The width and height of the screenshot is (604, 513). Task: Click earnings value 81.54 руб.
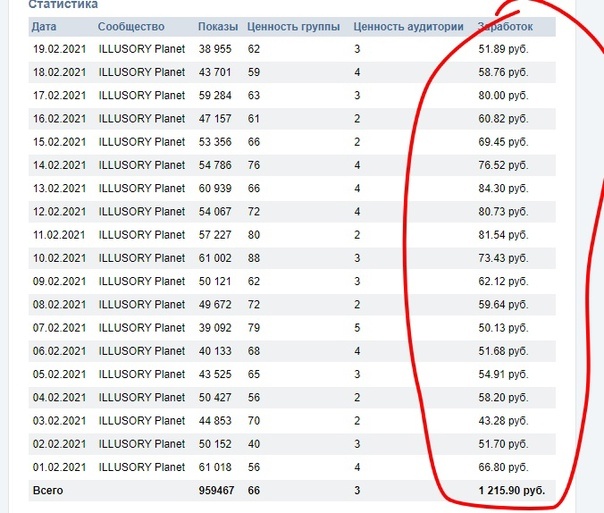503,235
